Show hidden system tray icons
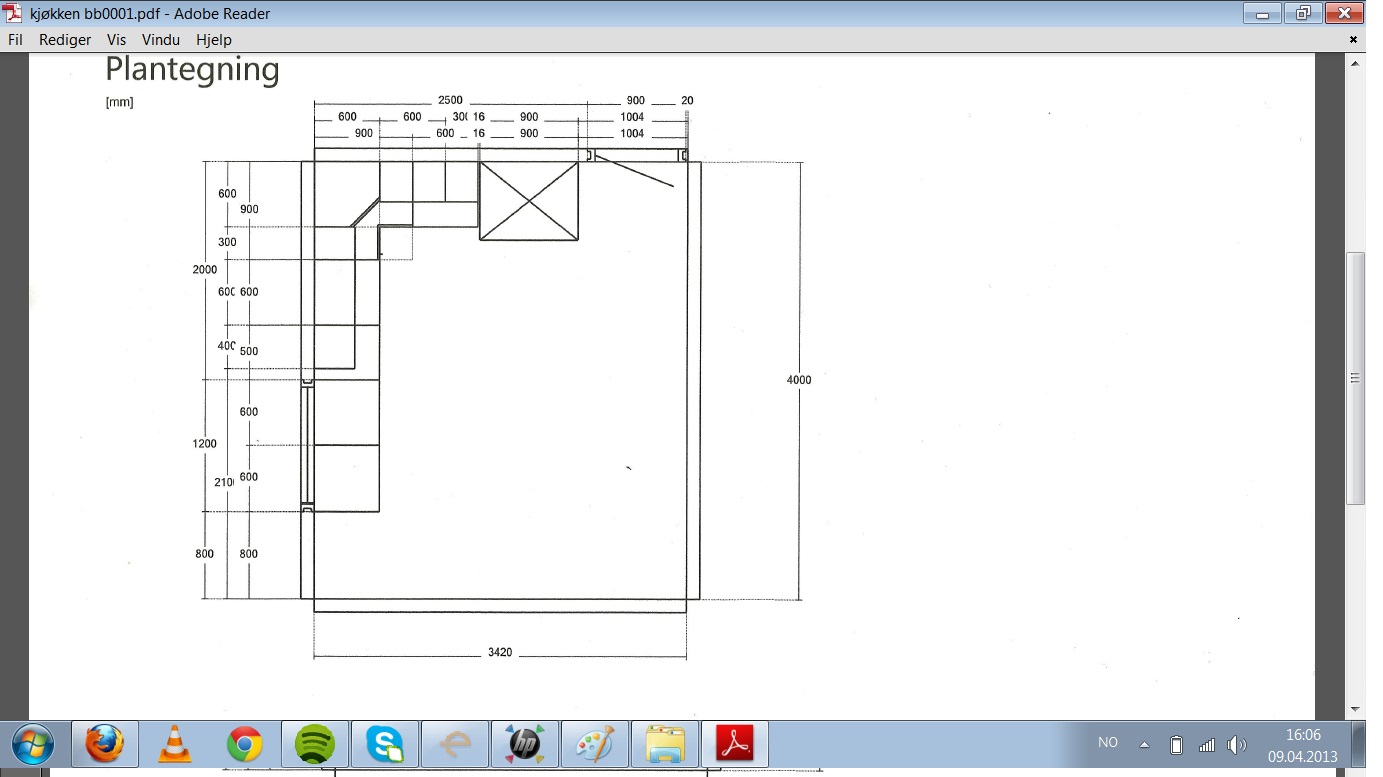This screenshot has height=777, width=1383. 1145,745
